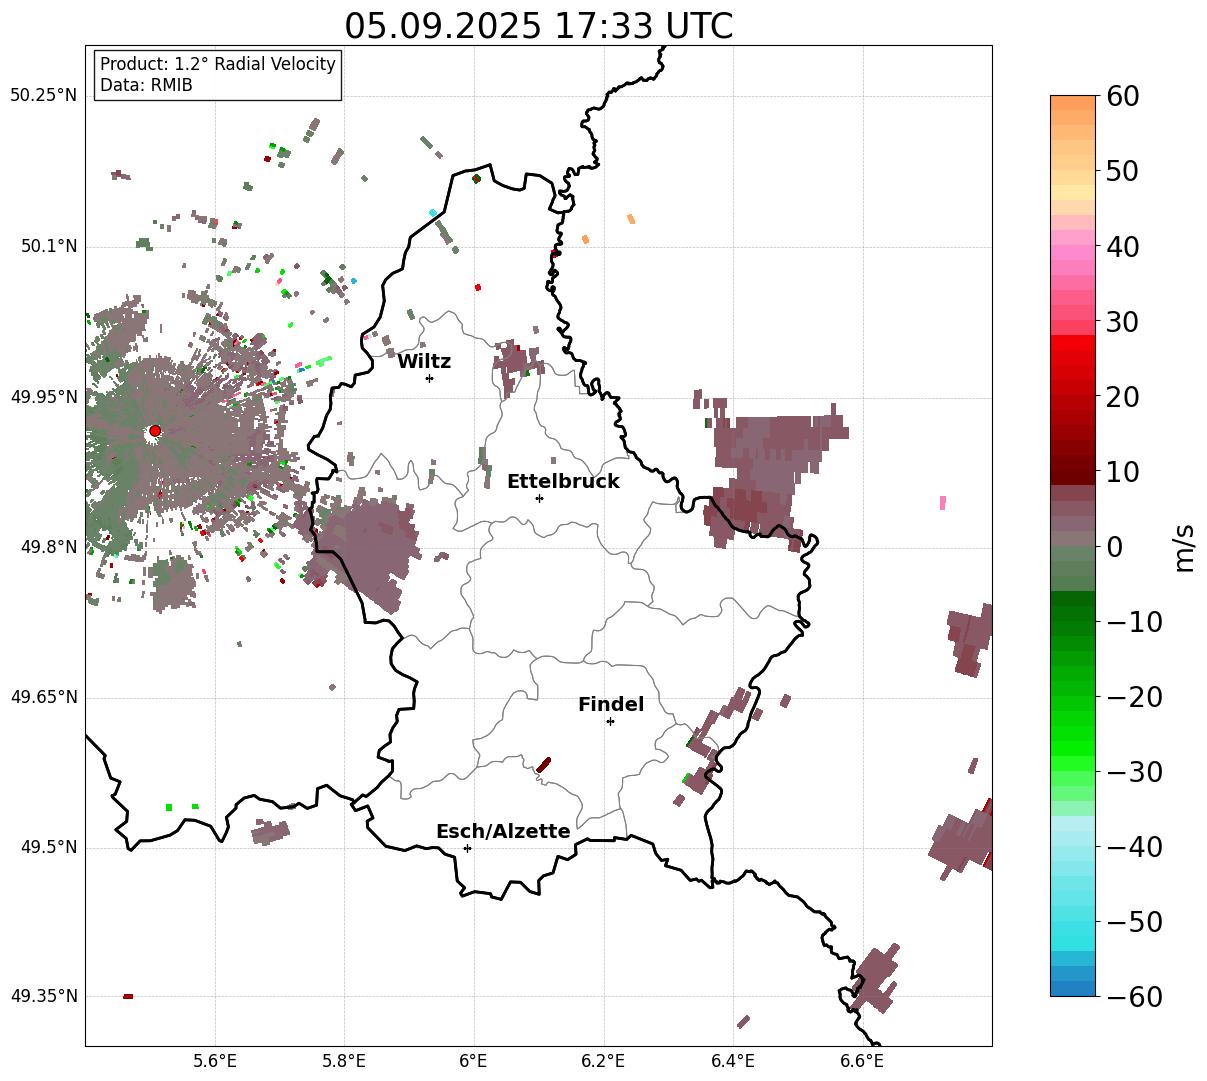Click the 6.6°E longitude label

[862, 1061]
